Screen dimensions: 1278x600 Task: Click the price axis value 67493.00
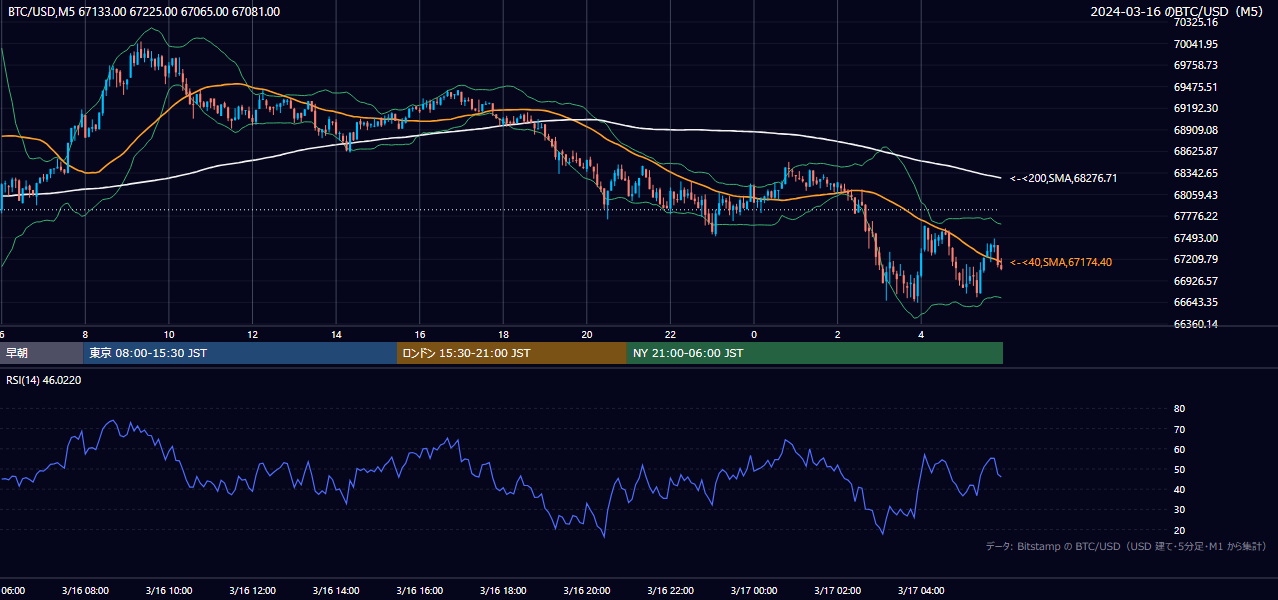click(1195, 238)
